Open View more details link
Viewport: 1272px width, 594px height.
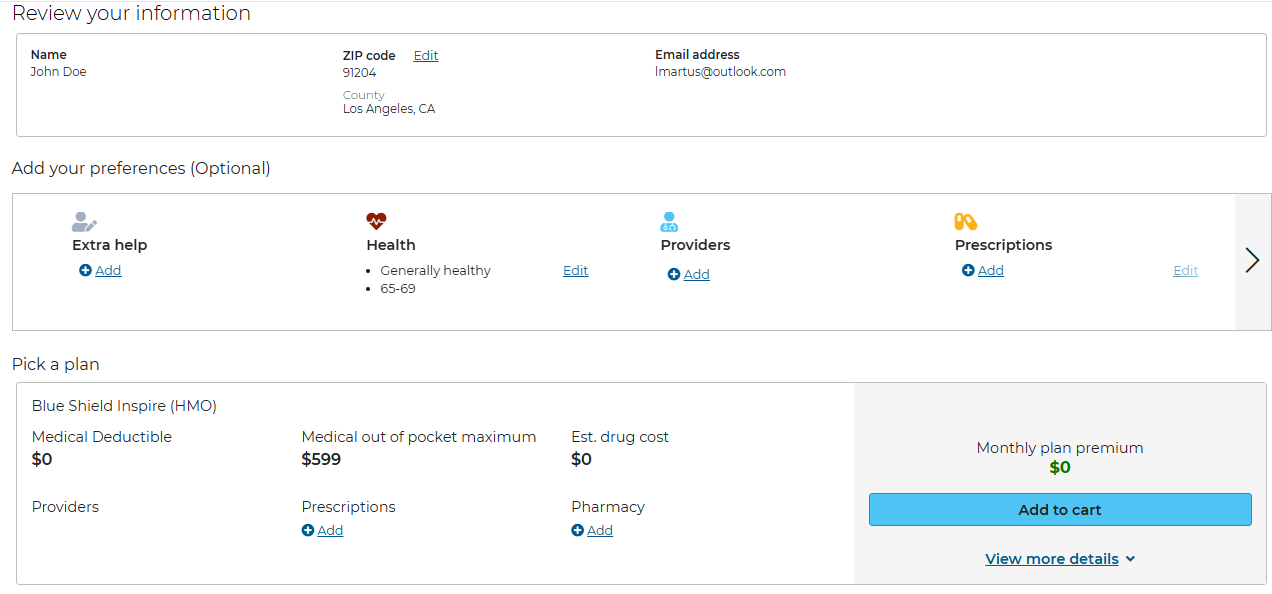pyautogui.click(x=1052, y=559)
